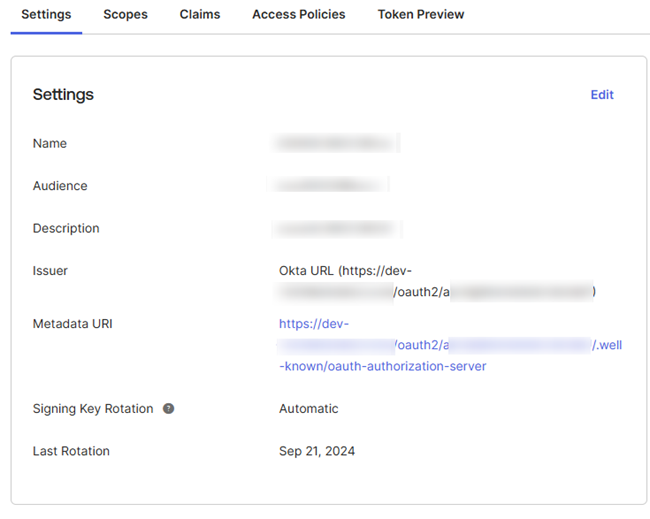Select the Access Policies tab
Screen dimensions: 650x519
click(x=298, y=15)
